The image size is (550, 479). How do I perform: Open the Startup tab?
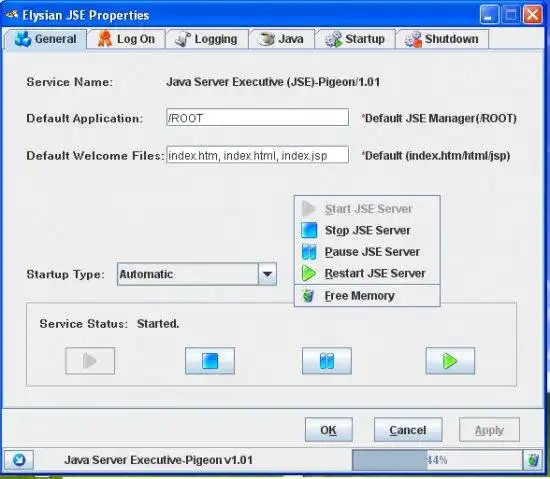tap(355, 39)
